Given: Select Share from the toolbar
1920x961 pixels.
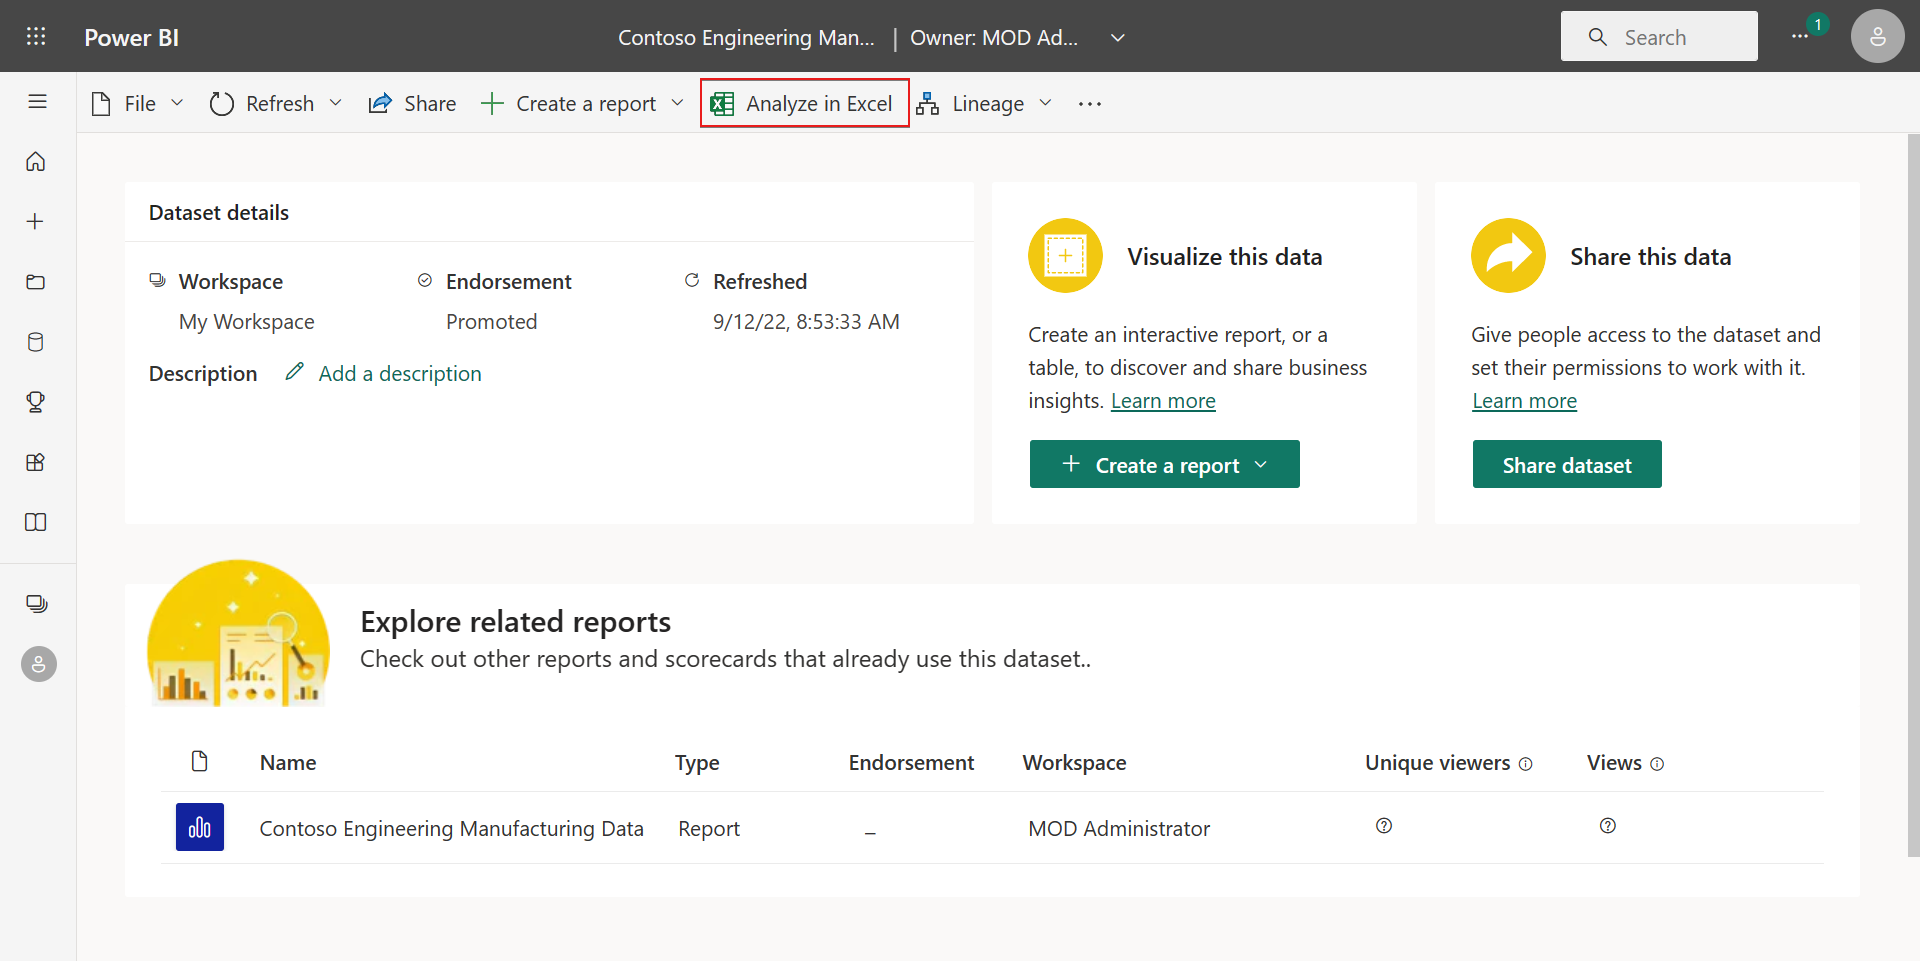Looking at the screenshot, I should coord(412,103).
